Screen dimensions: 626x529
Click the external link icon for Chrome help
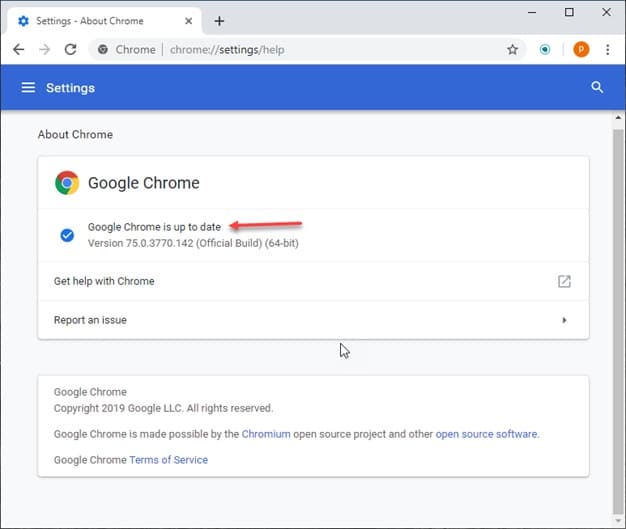tap(564, 281)
